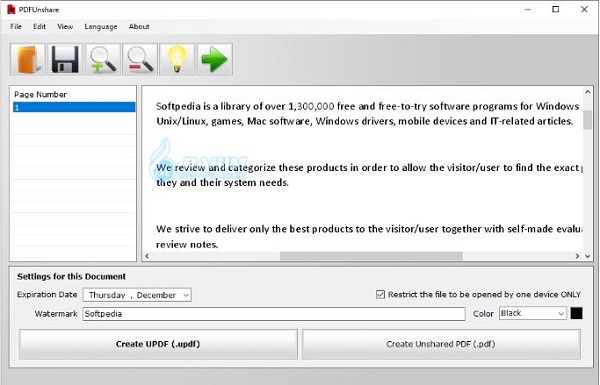The height and width of the screenshot is (385, 600).
Task: Click the Create UPDF (.updf) button
Action: (158, 344)
